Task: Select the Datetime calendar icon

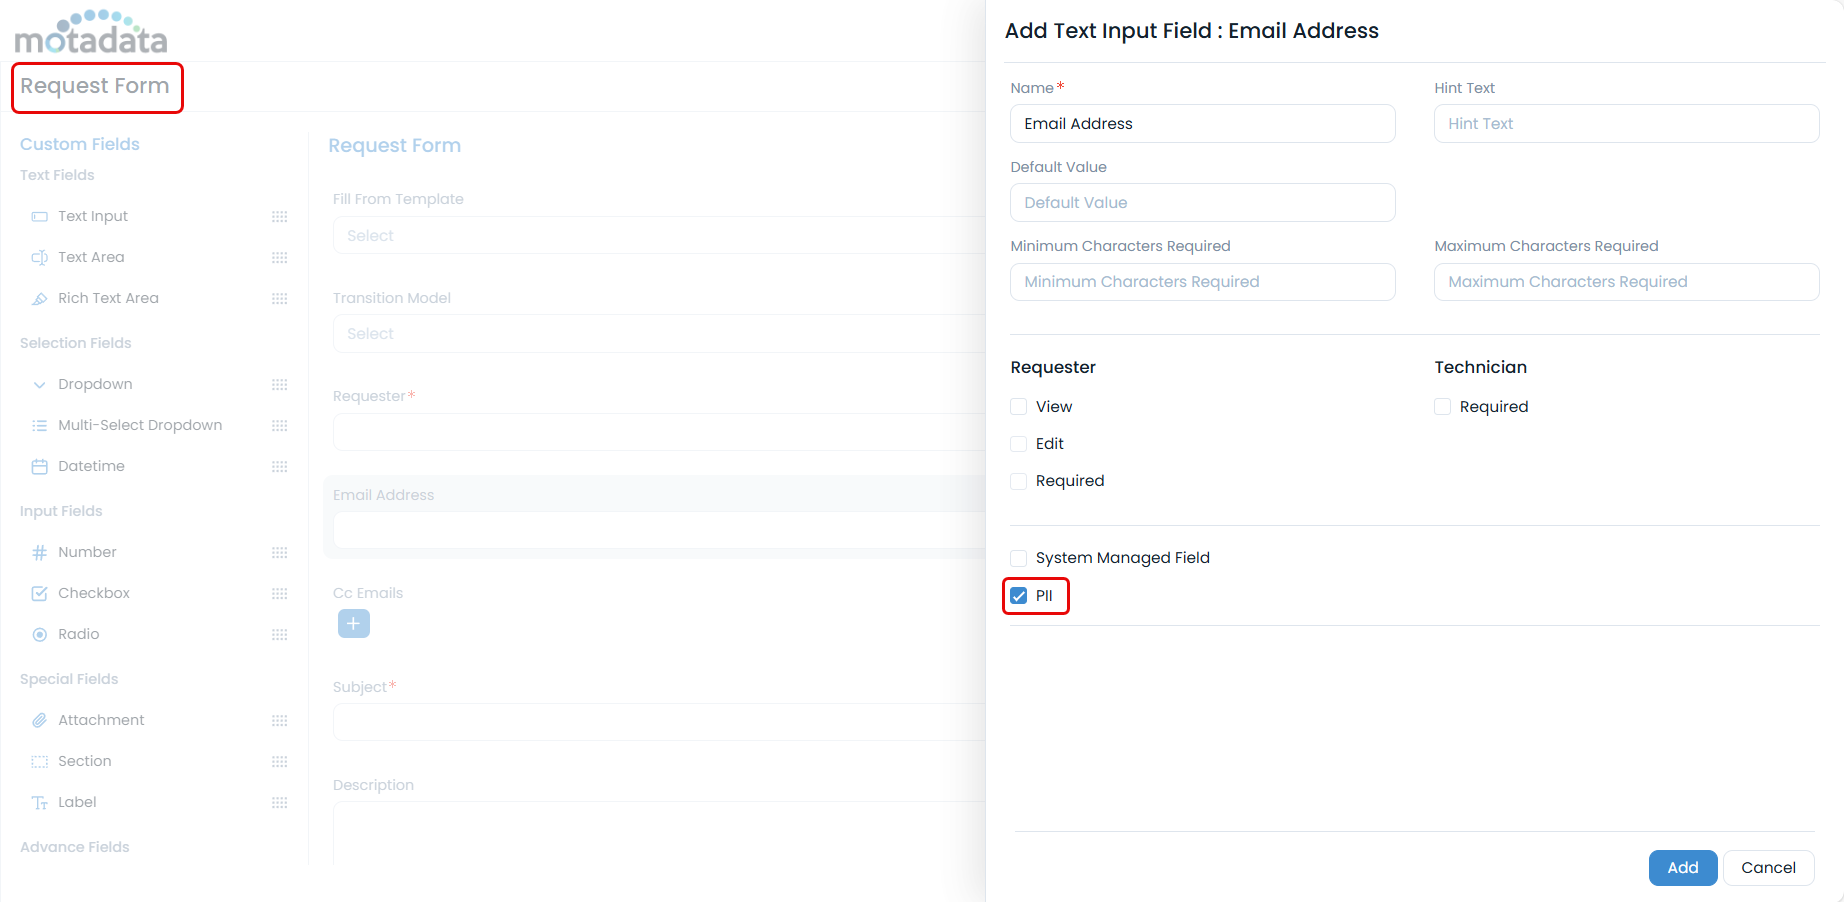Action: tap(40, 467)
